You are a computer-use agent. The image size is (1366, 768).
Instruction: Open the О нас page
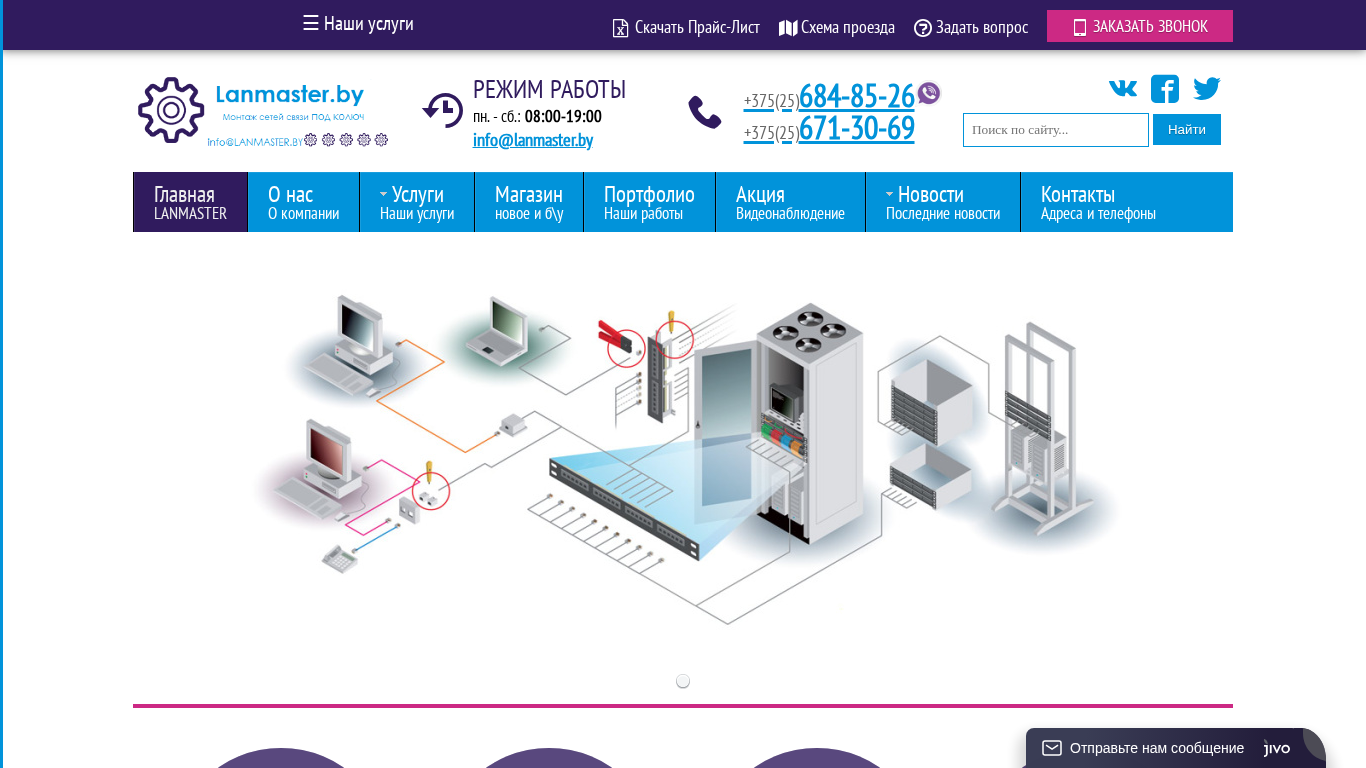(x=303, y=202)
